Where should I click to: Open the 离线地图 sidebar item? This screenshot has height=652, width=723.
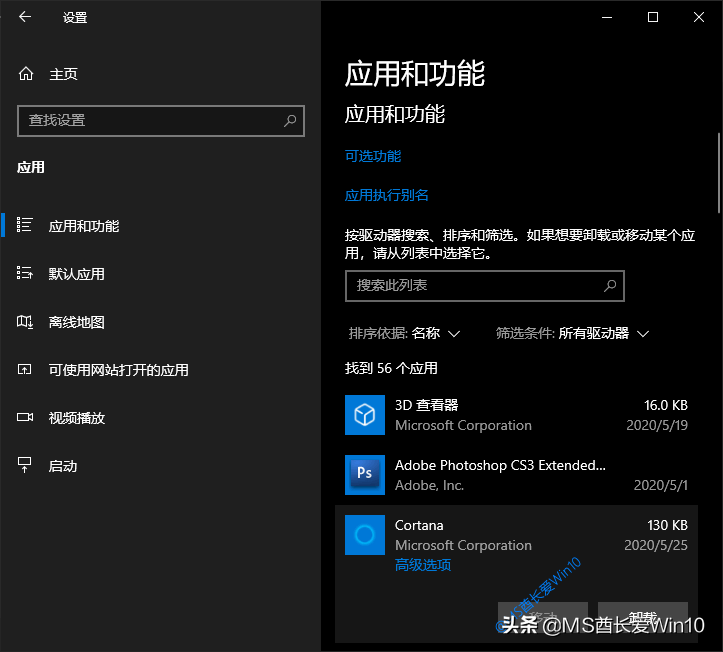[x=160, y=321]
